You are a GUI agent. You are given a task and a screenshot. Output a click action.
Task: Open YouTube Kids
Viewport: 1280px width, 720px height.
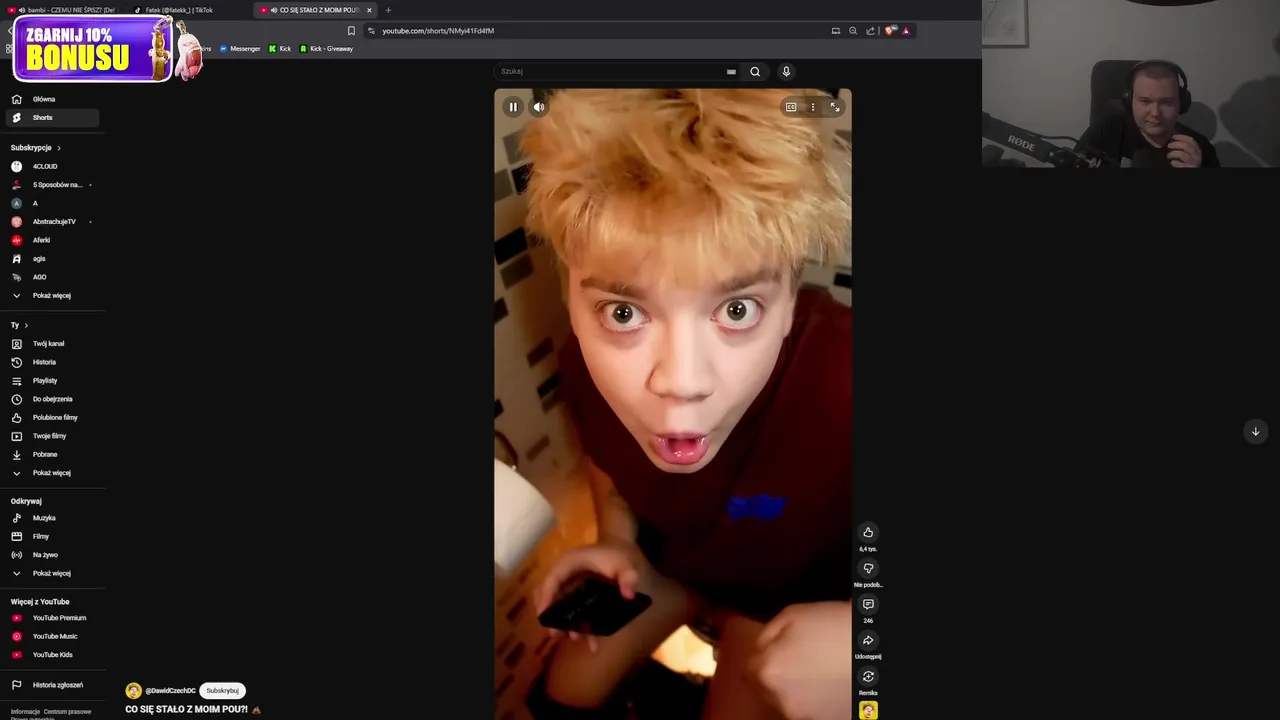(52, 655)
